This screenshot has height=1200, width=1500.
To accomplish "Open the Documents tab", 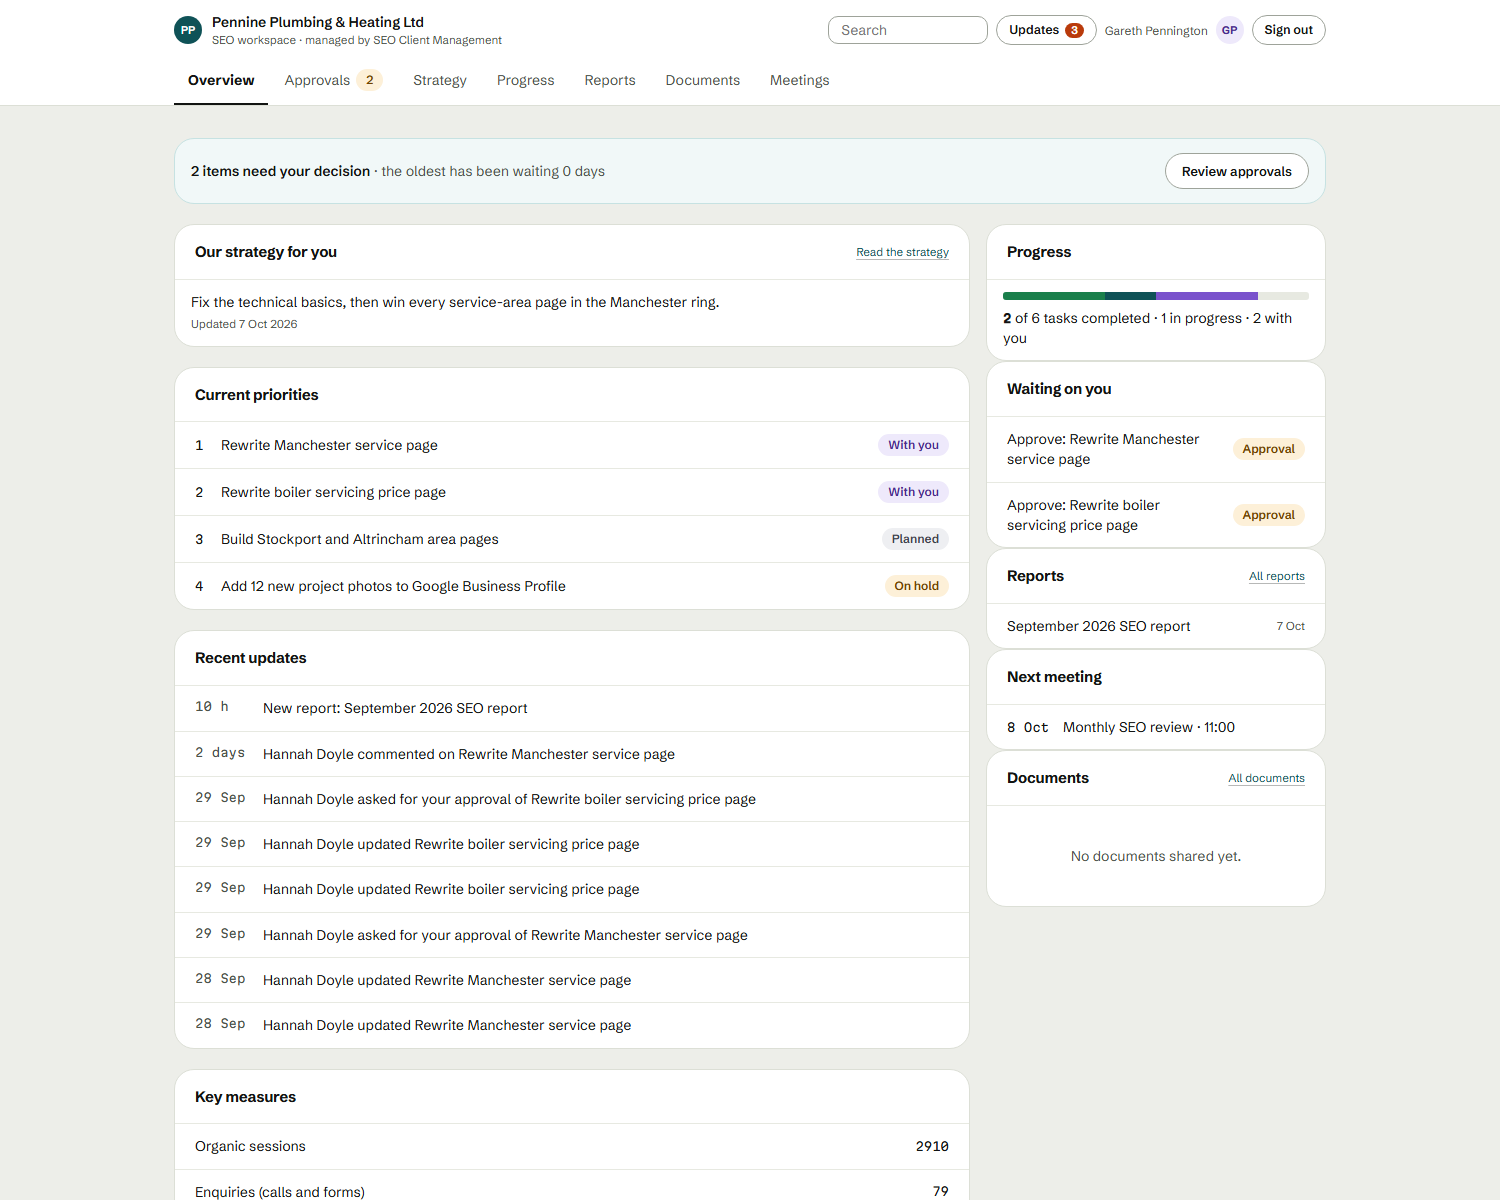I will (x=703, y=80).
